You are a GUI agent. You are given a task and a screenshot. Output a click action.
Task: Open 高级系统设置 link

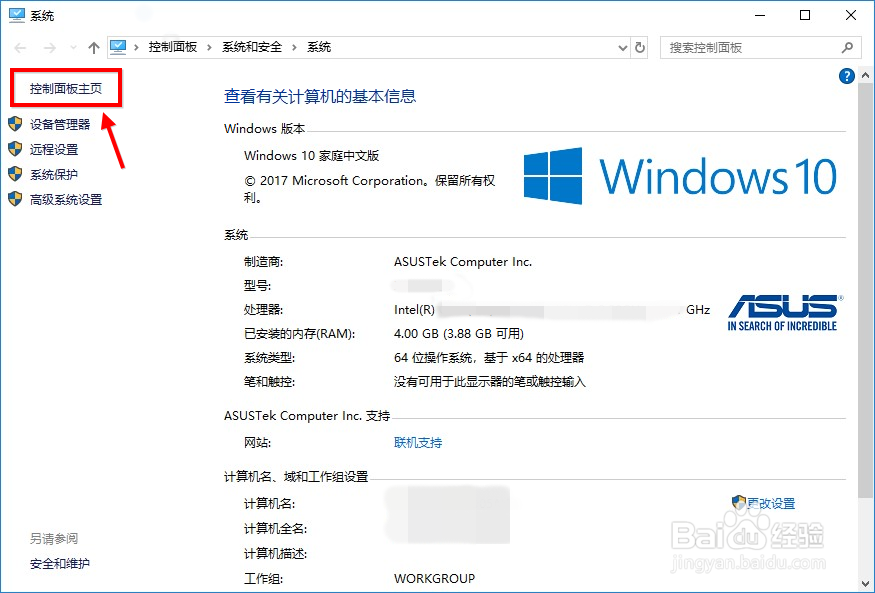(66, 200)
